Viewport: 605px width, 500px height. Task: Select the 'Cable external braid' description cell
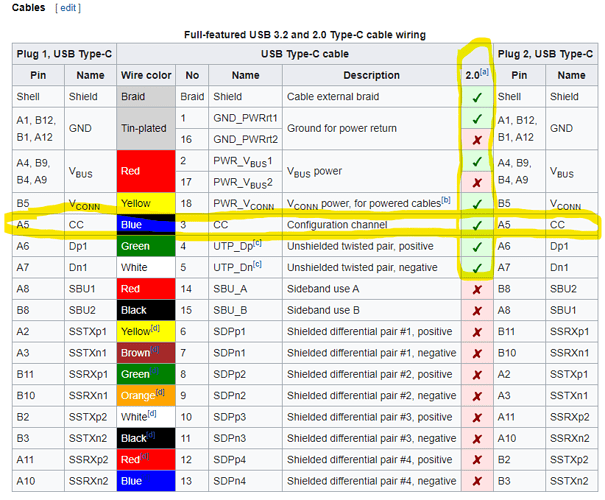372,96
